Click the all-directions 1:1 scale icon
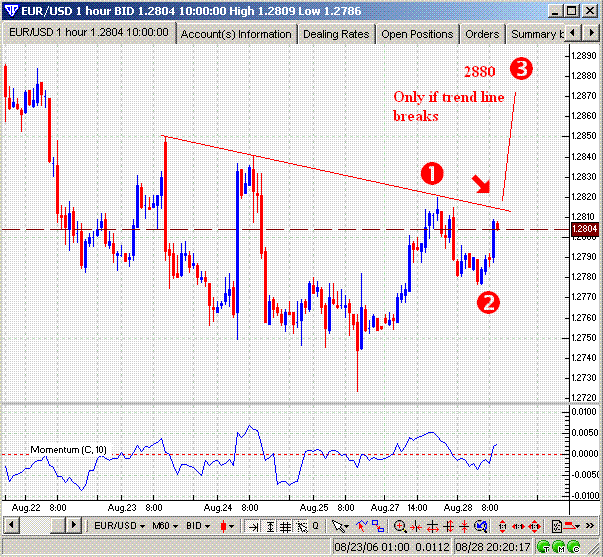Screen dimensions: 603x557 (535, 527)
